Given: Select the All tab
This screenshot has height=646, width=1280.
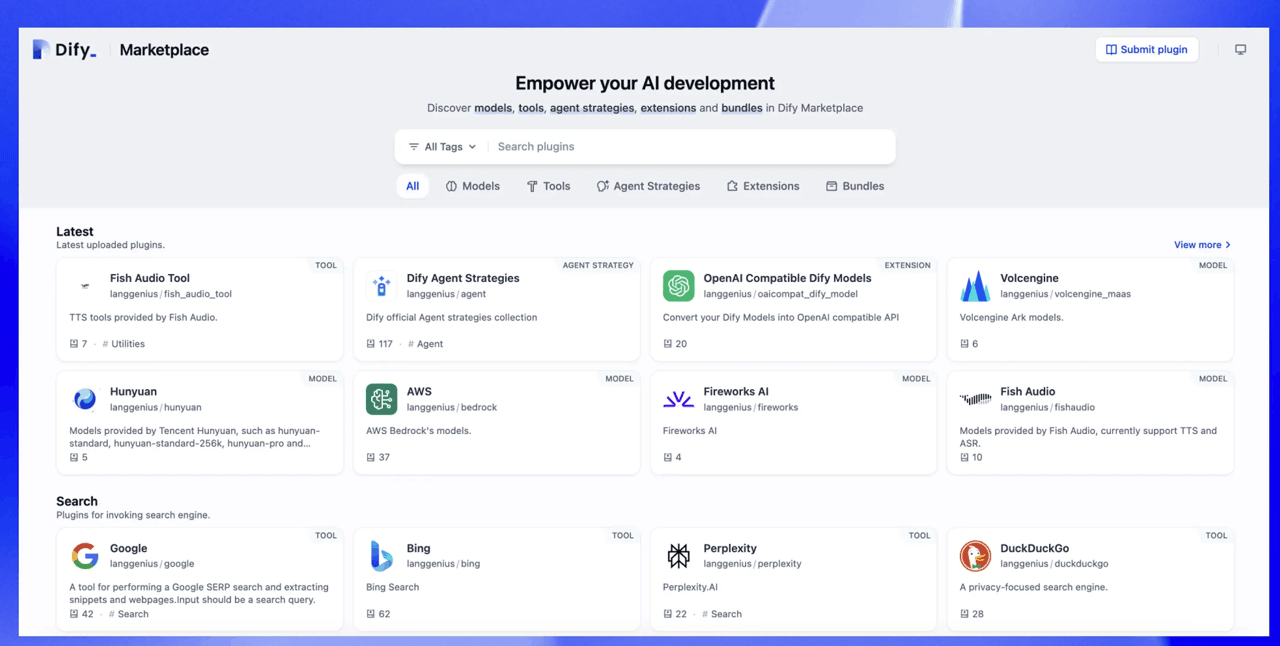Looking at the screenshot, I should [x=412, y=186].
